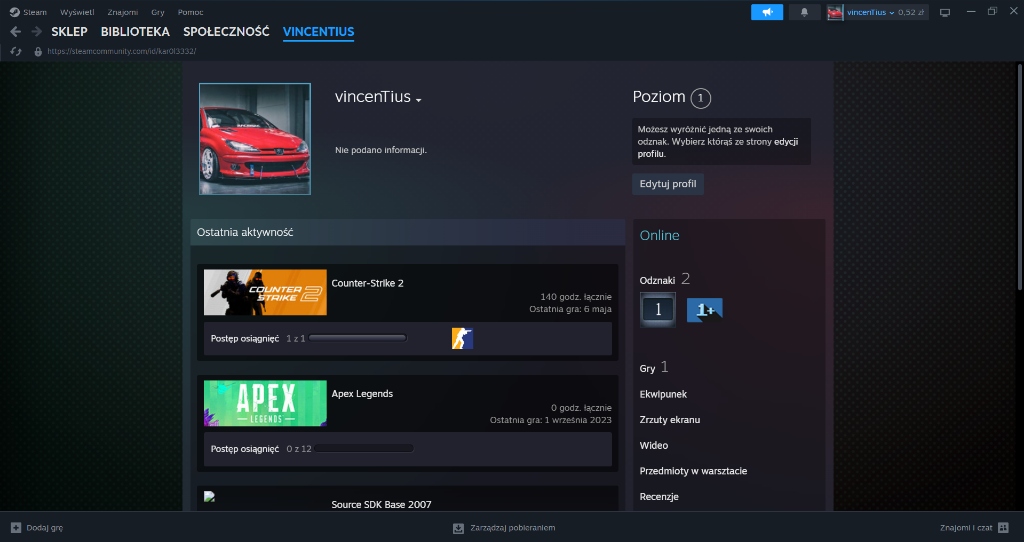The image size is (1024, 542).
Task: Go forward with the right arrow
Action: point(37,31)
